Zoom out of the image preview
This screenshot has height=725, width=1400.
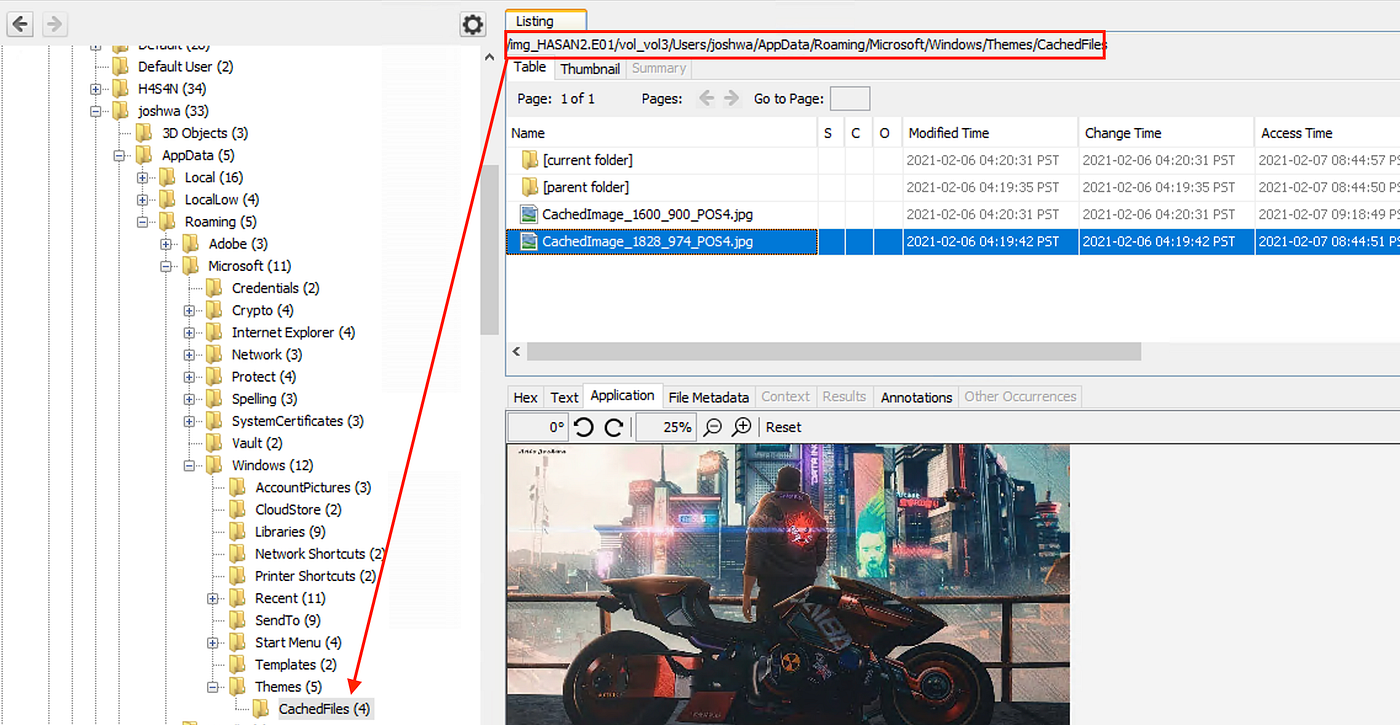713,427
